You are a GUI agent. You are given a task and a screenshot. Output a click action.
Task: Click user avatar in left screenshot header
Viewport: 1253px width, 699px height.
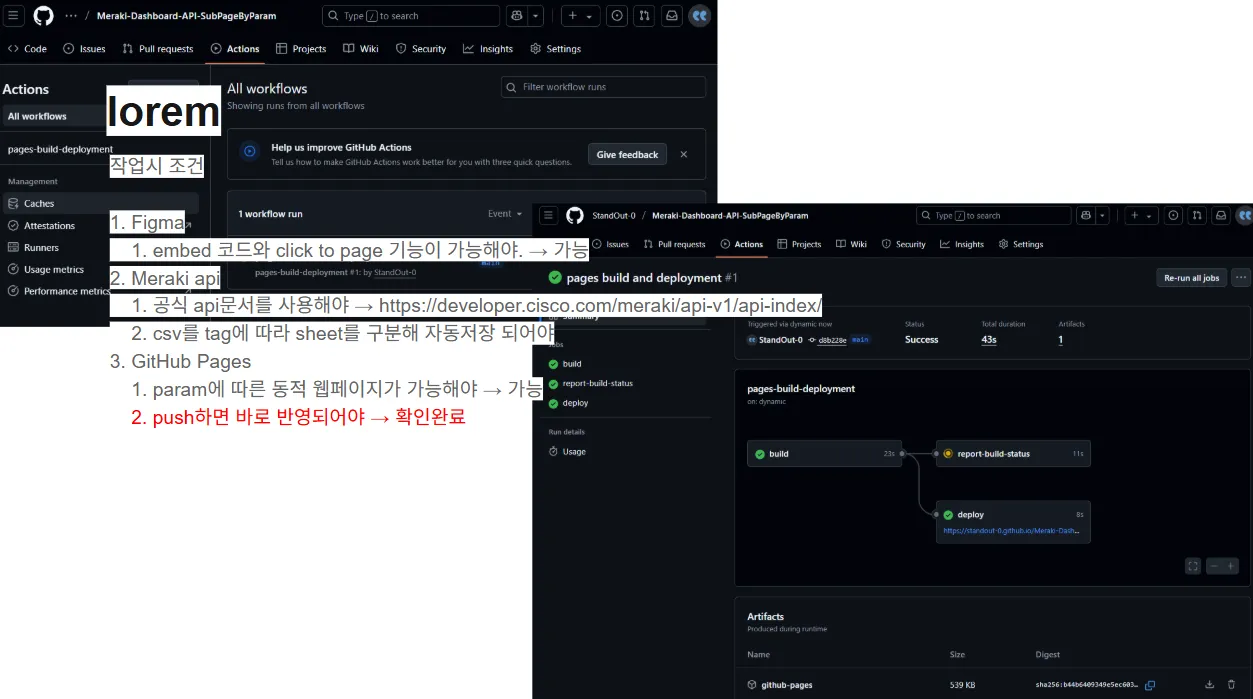700,16
